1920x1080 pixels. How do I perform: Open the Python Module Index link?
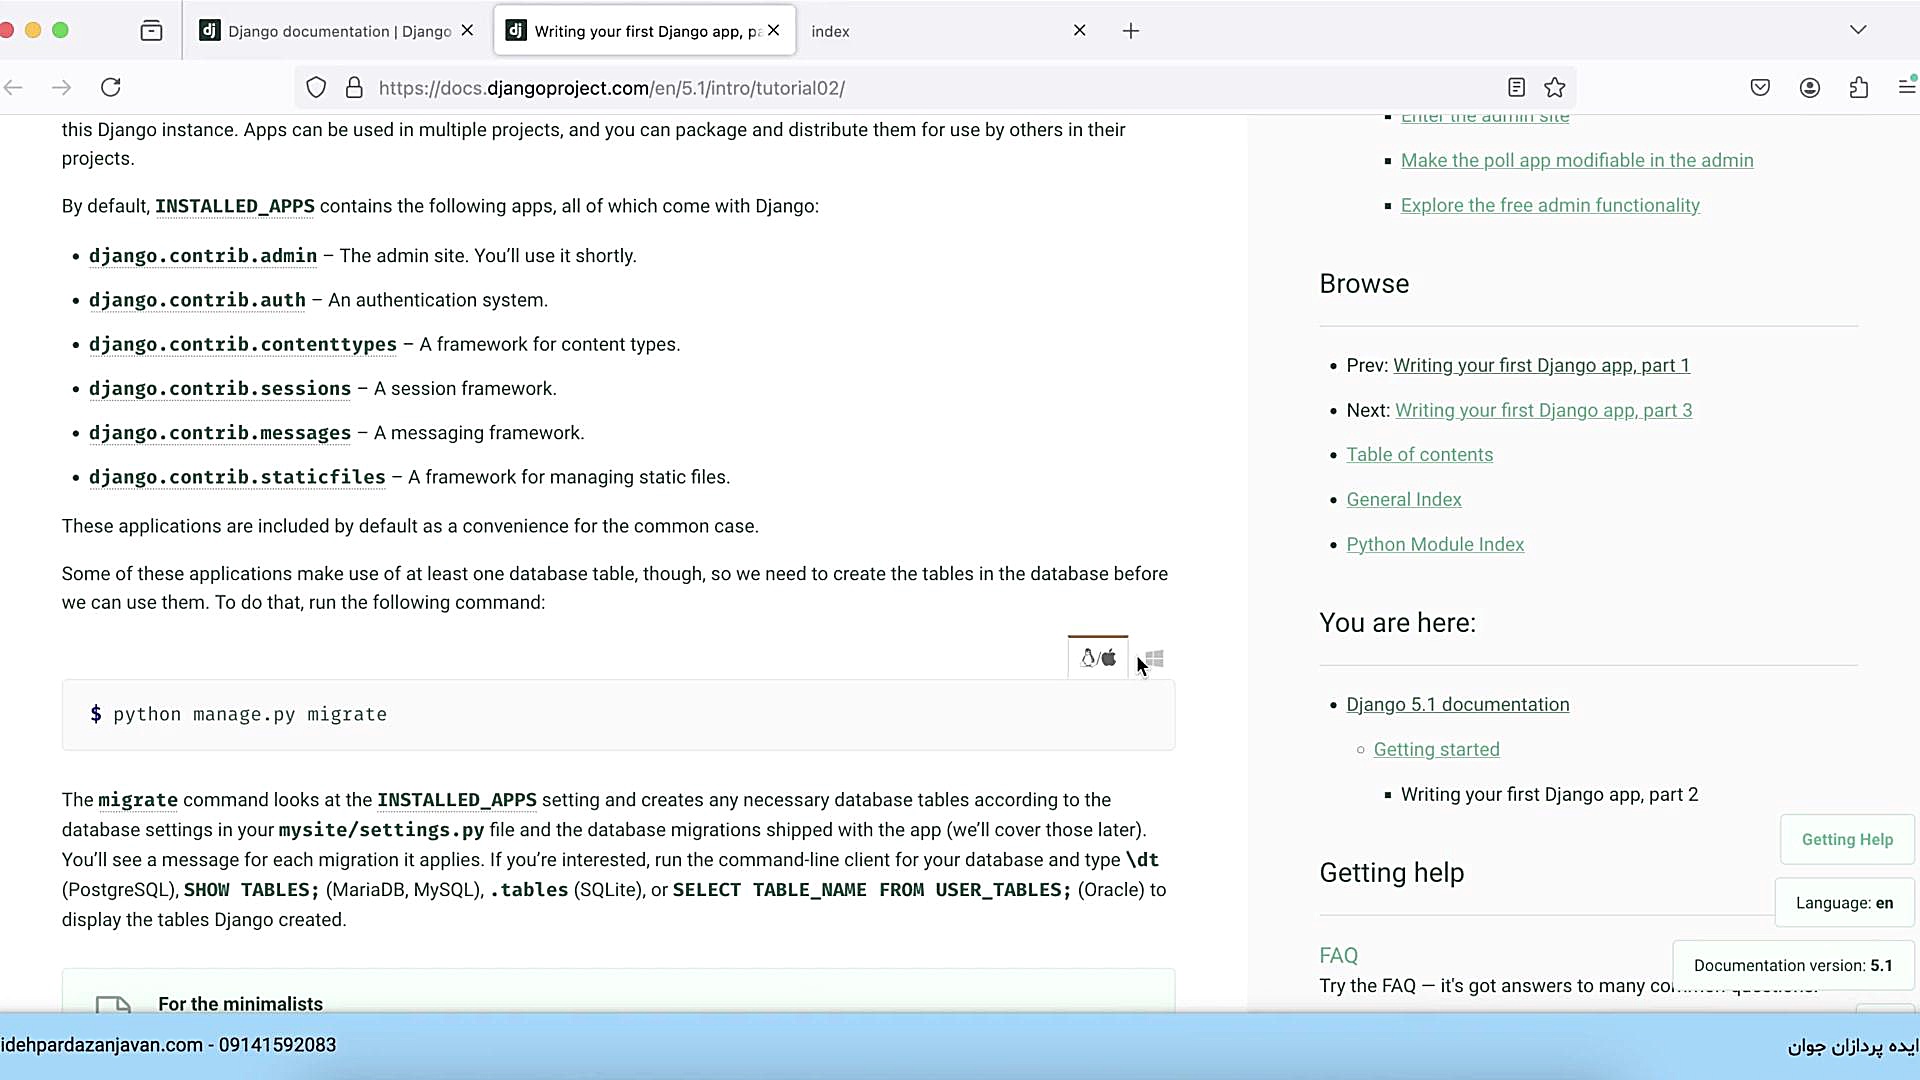pyautogui.click(x=1435, y=544)
